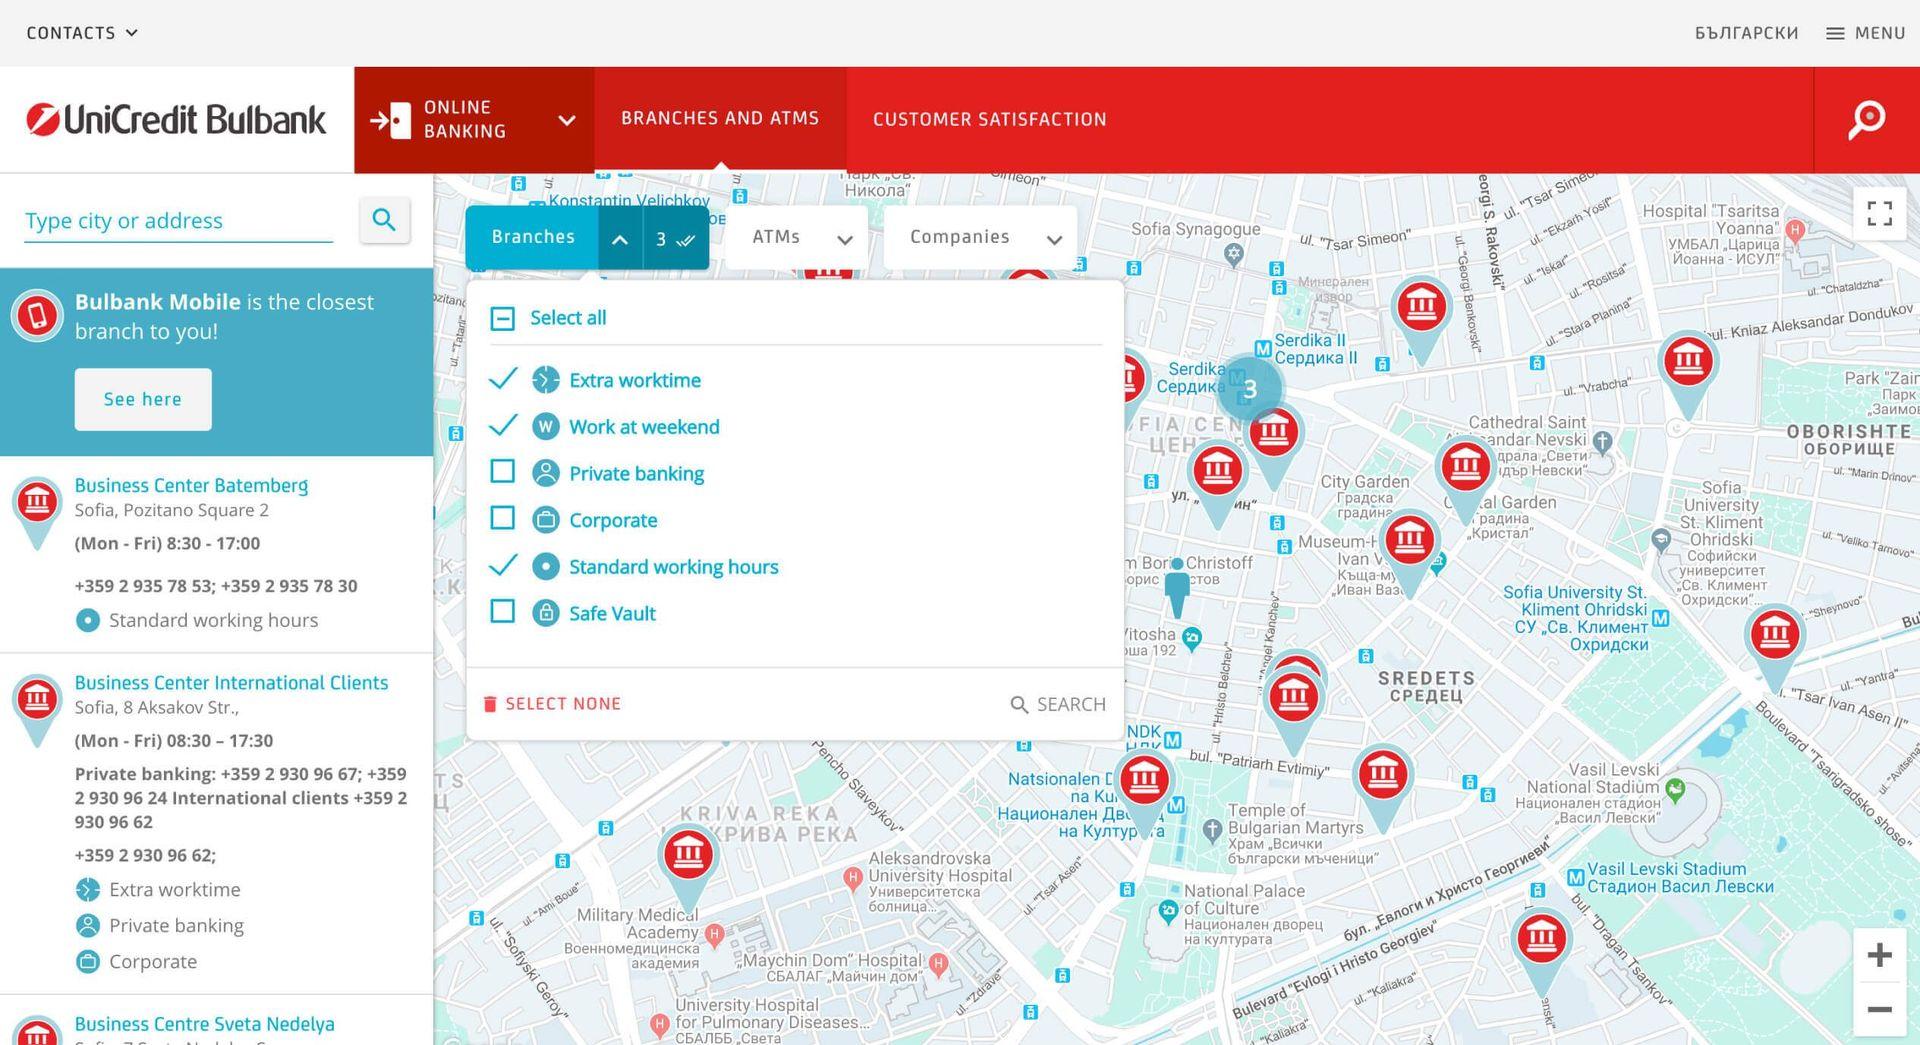Collapse the Branches filter panel chevron

pos(620,239)
